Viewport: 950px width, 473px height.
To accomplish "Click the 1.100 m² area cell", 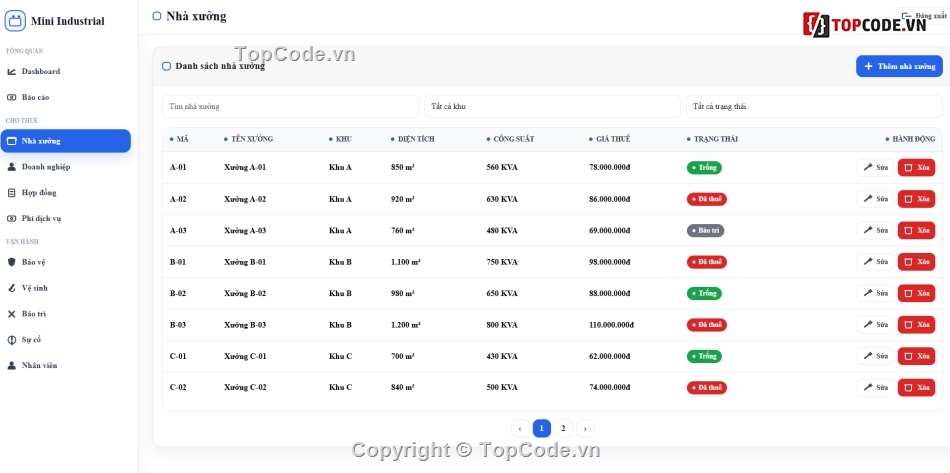I will click(406, 262).
